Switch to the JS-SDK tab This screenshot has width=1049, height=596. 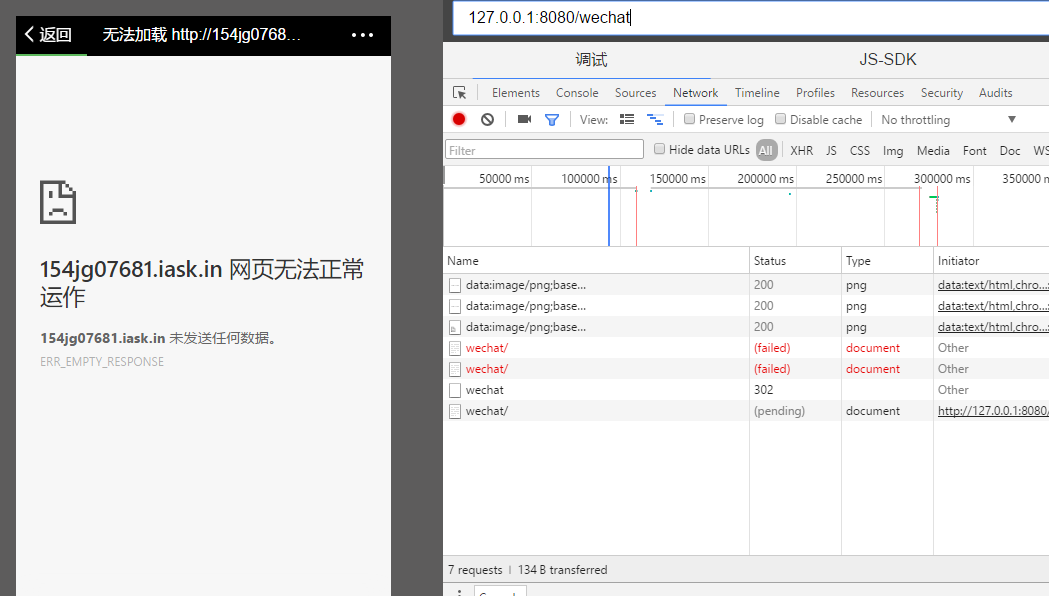[x=888, y=60]
